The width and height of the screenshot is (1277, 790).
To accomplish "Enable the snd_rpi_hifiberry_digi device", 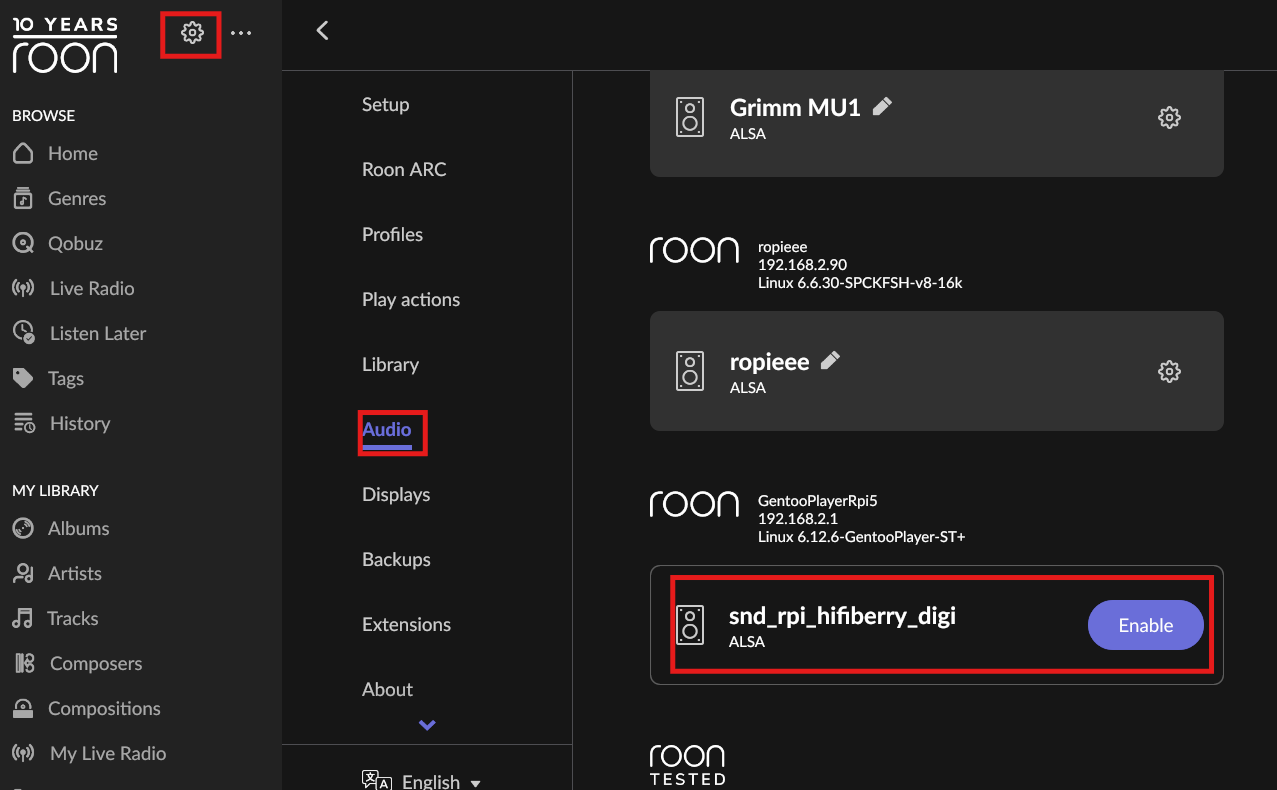I will (1145, 625).
